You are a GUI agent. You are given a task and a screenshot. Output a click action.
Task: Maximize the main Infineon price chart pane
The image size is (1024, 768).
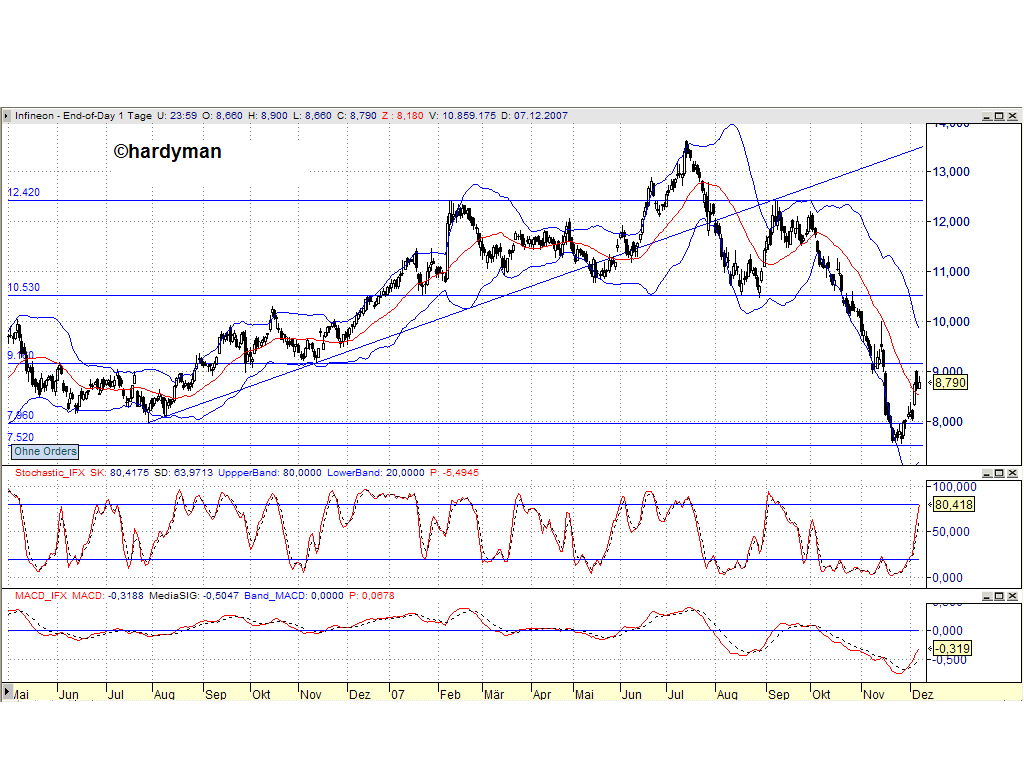tap(999, 116)
